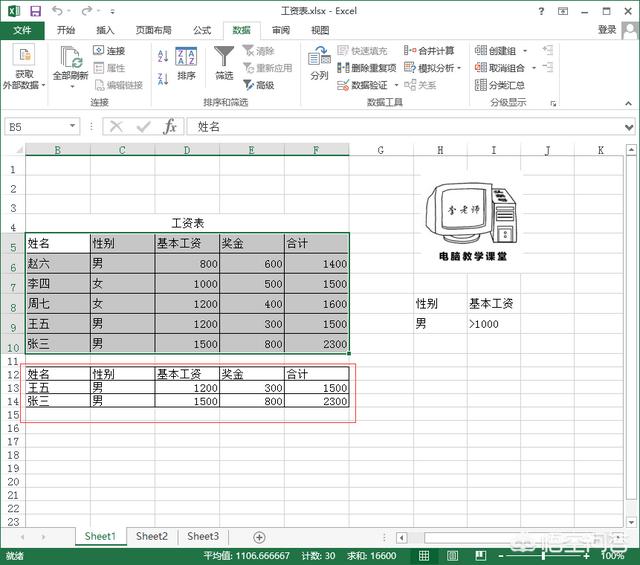640x565 pixels.
Task: Click the Undo arrow icon
Action: click(57, 11)
